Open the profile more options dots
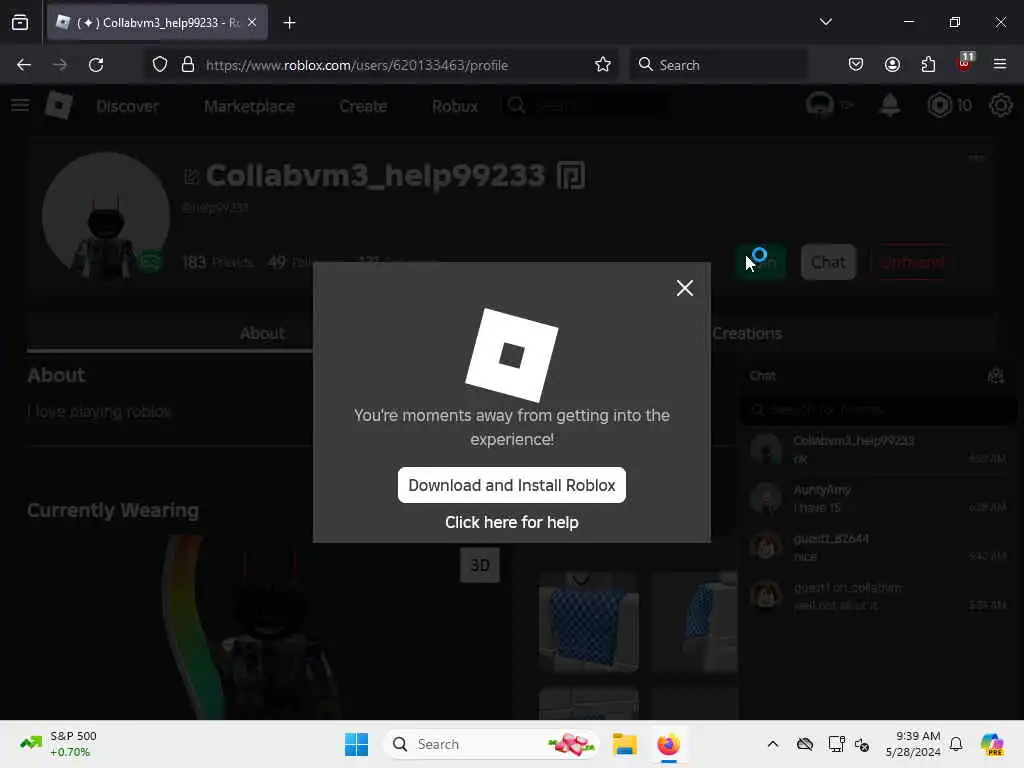The image size is (1024, 768). tap(976, 158)
